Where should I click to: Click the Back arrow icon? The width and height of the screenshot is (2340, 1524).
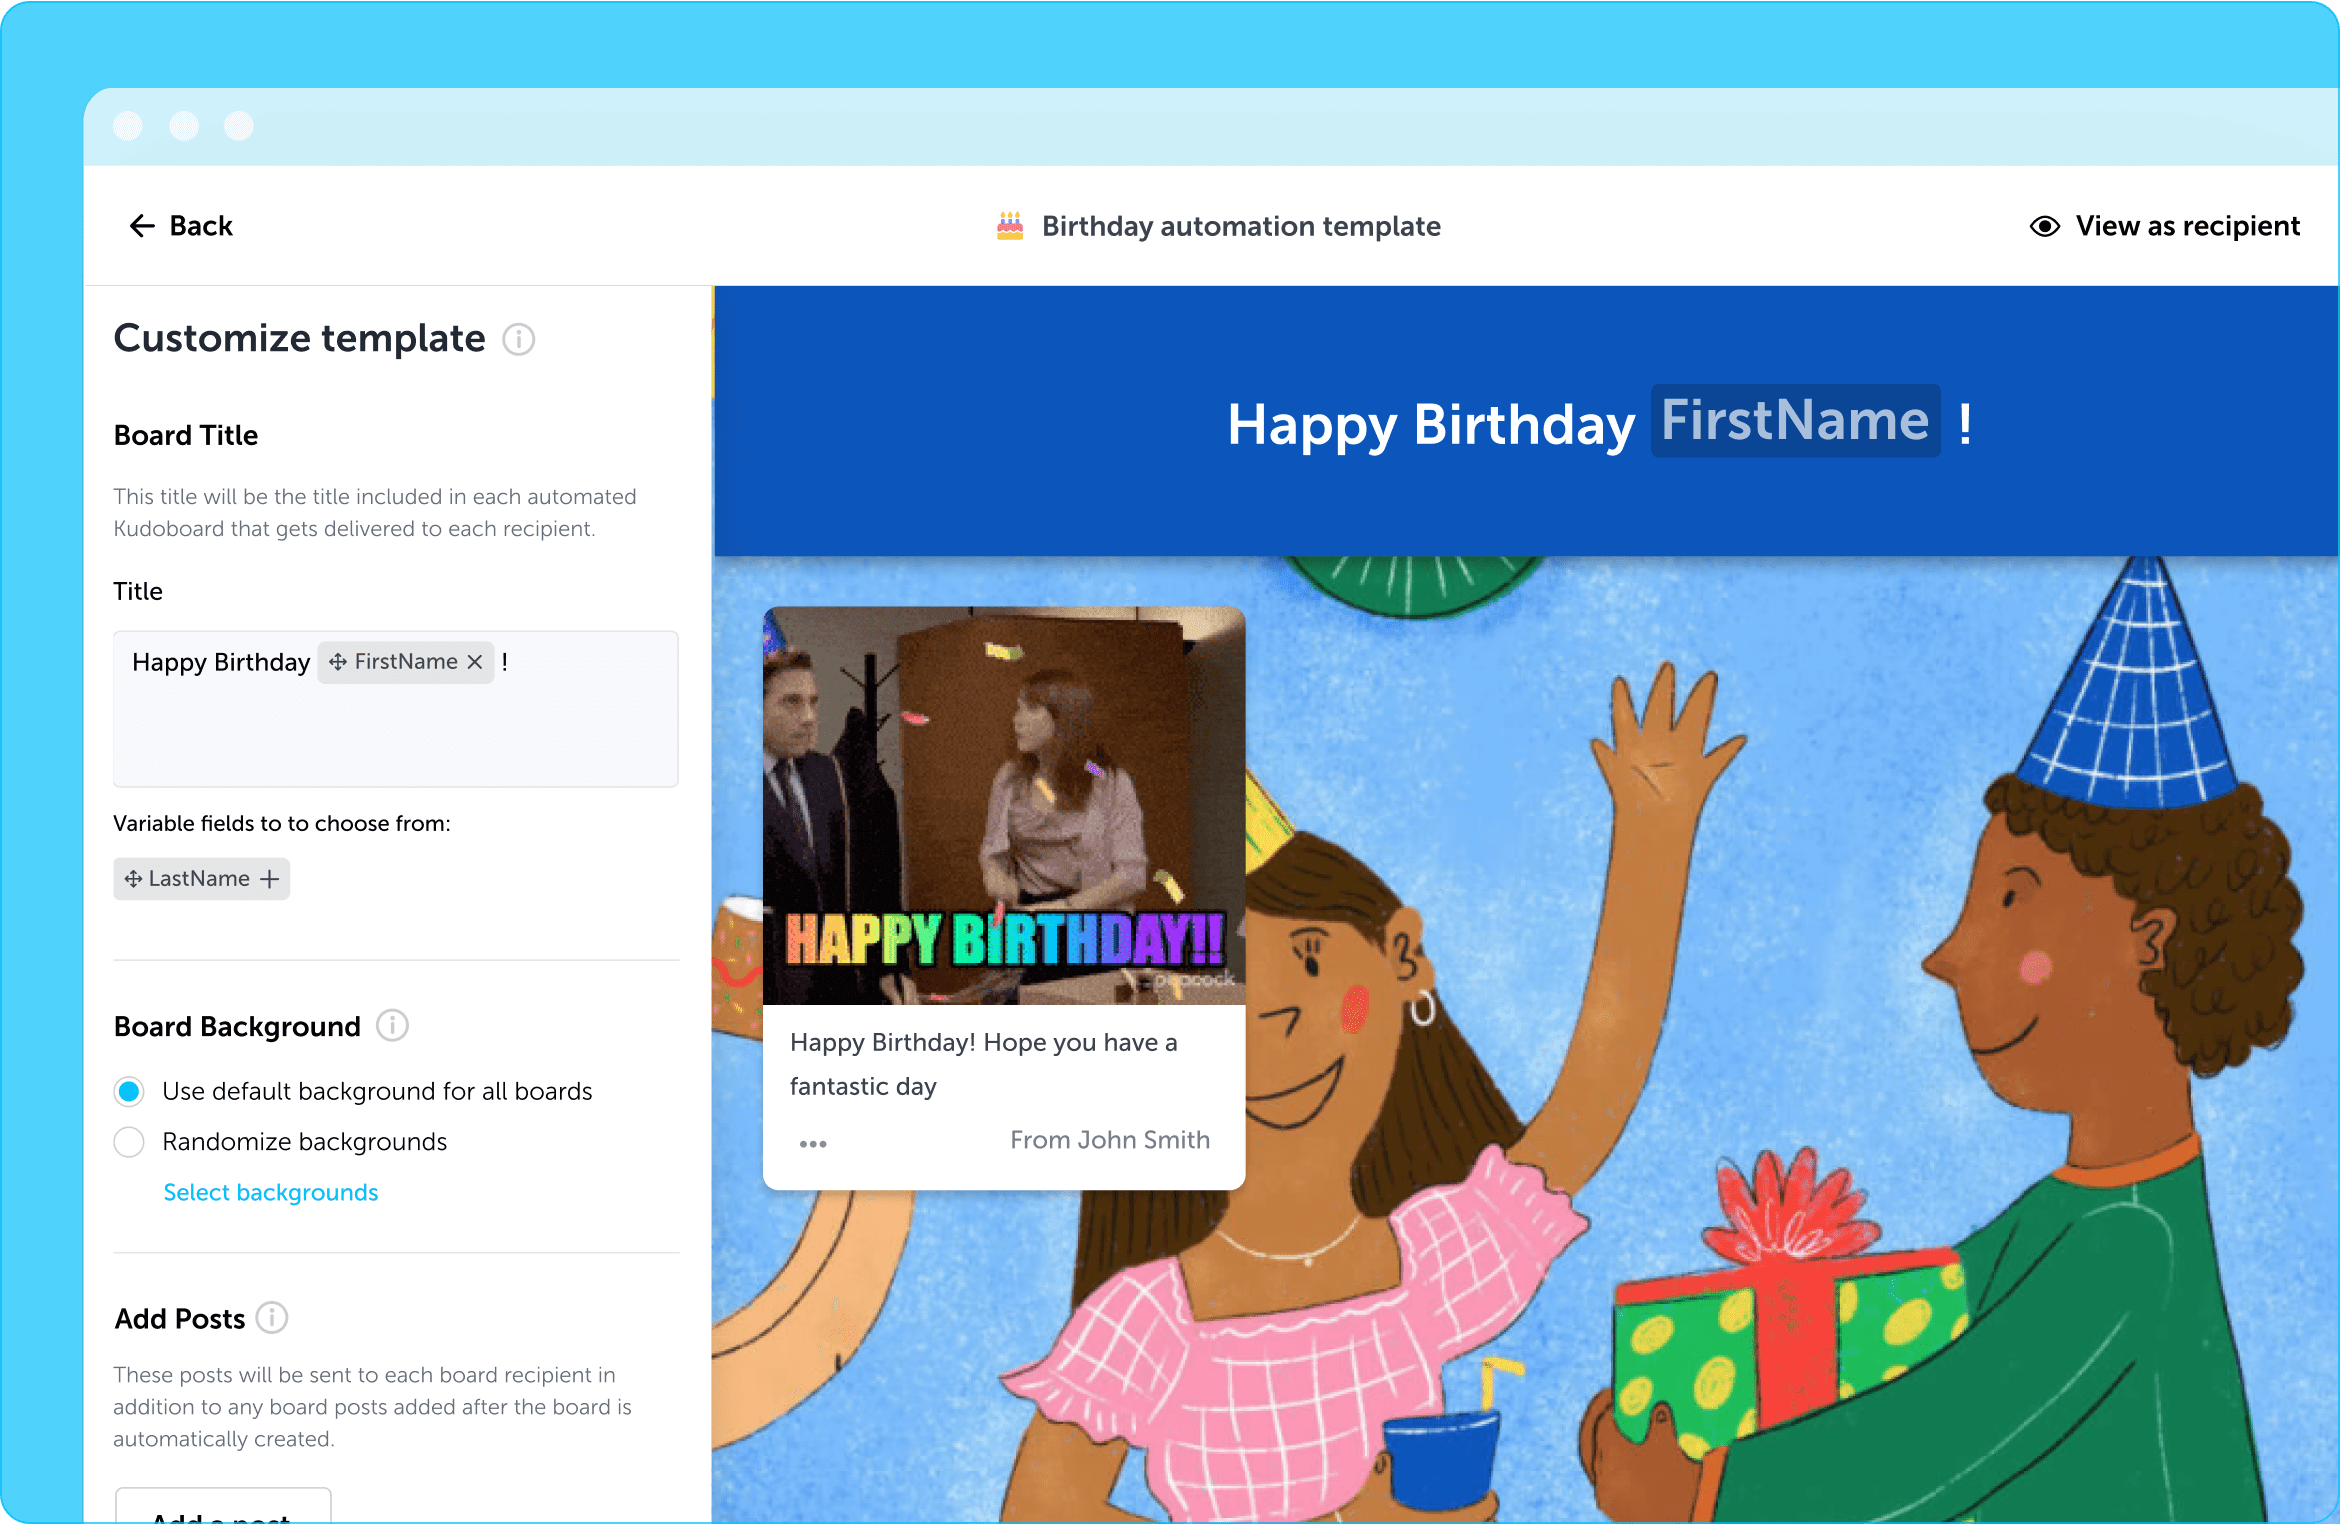tap(142, 226)
